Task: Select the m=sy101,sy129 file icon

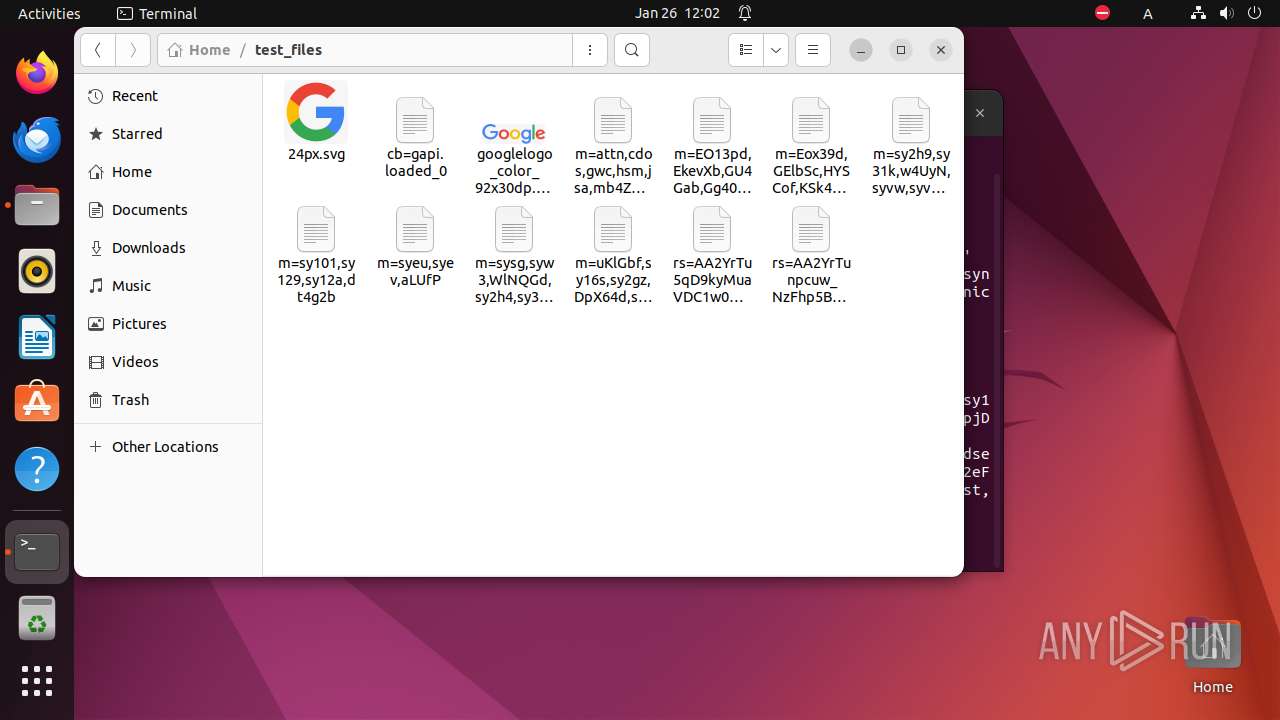Action: pyautogui.click(x=316, y=229)
